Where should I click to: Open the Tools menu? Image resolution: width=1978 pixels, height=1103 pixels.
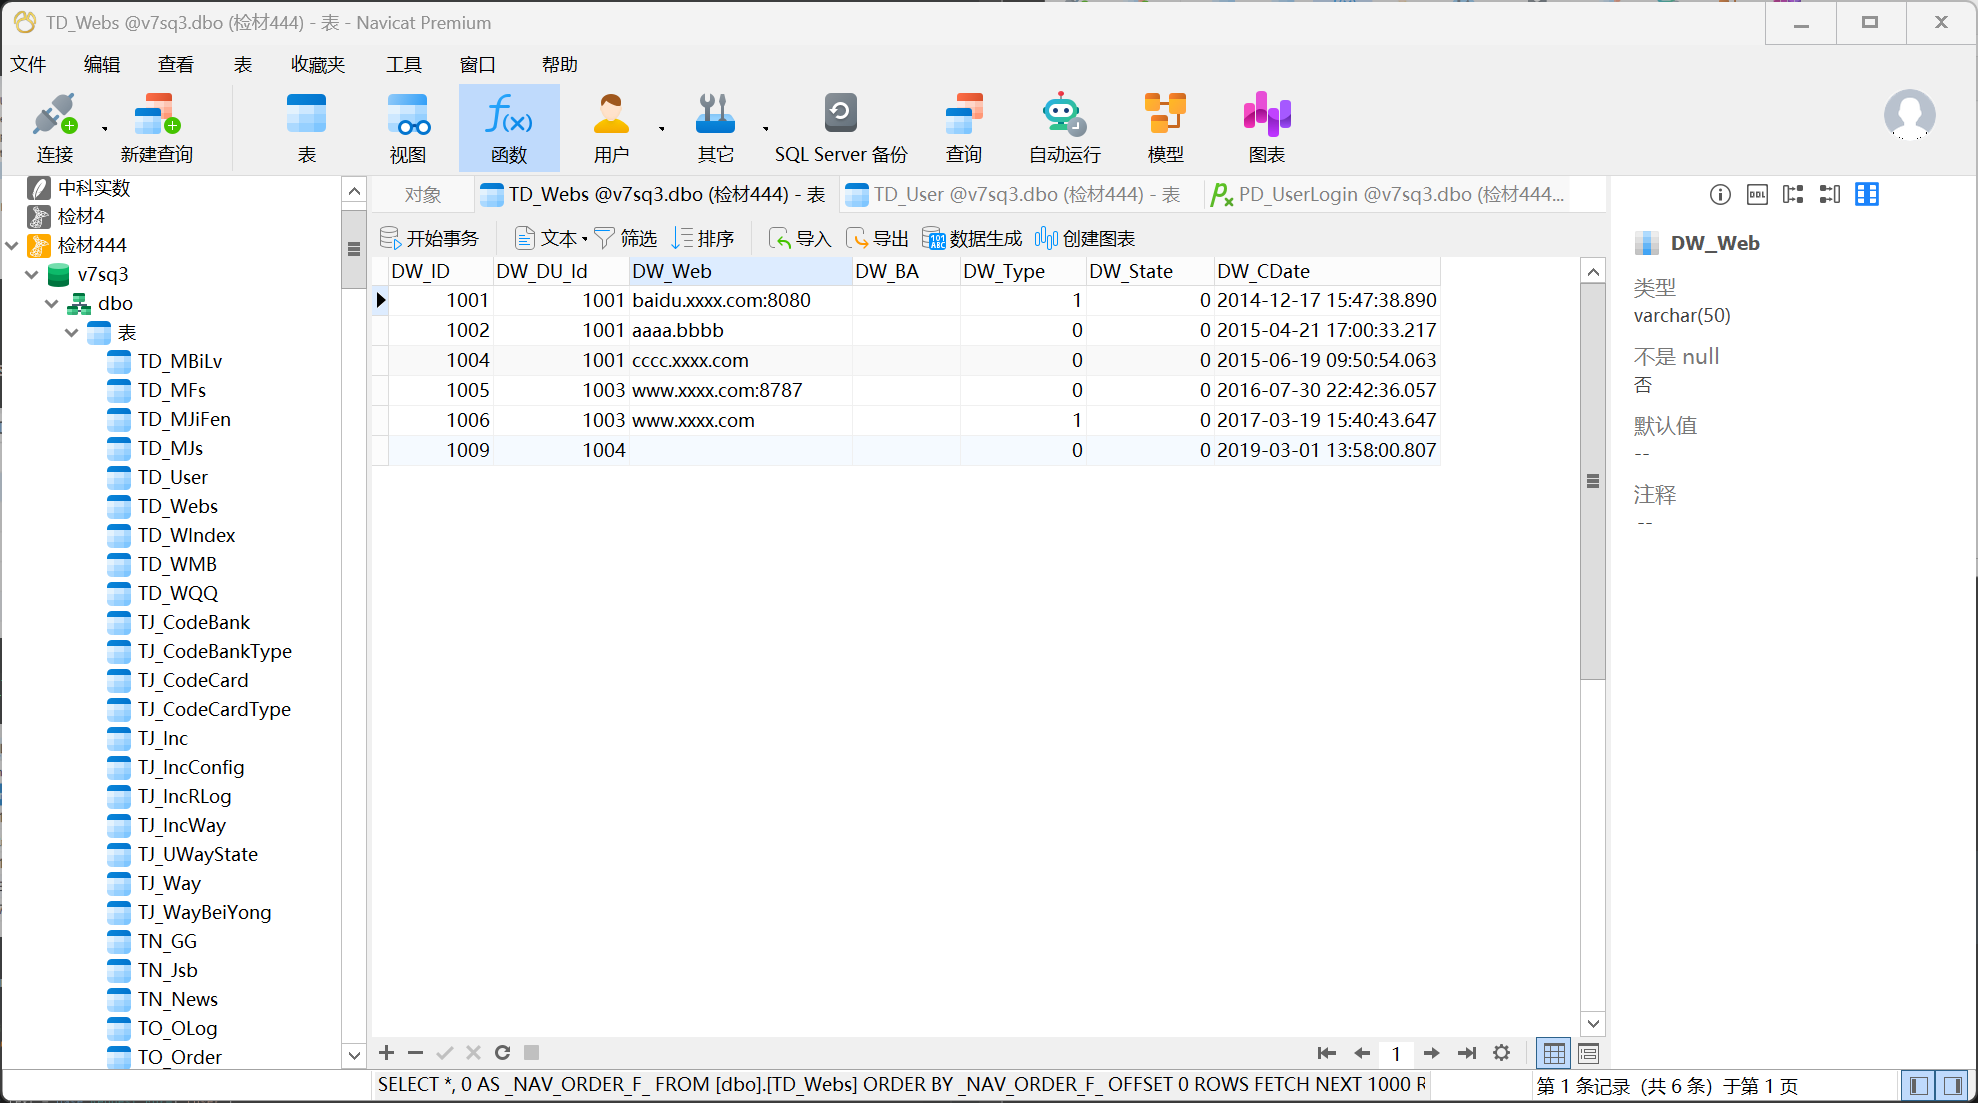(403, 64)
